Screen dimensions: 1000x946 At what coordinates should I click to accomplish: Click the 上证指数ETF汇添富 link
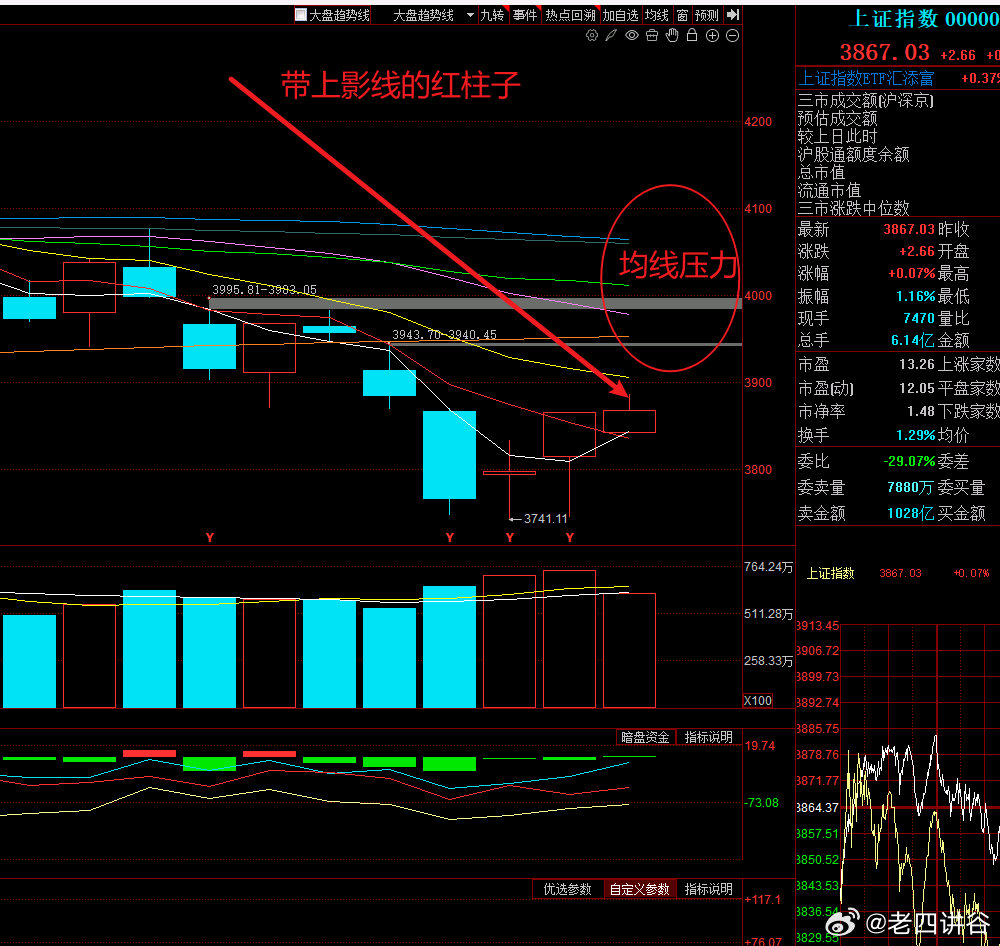point(866,78)
